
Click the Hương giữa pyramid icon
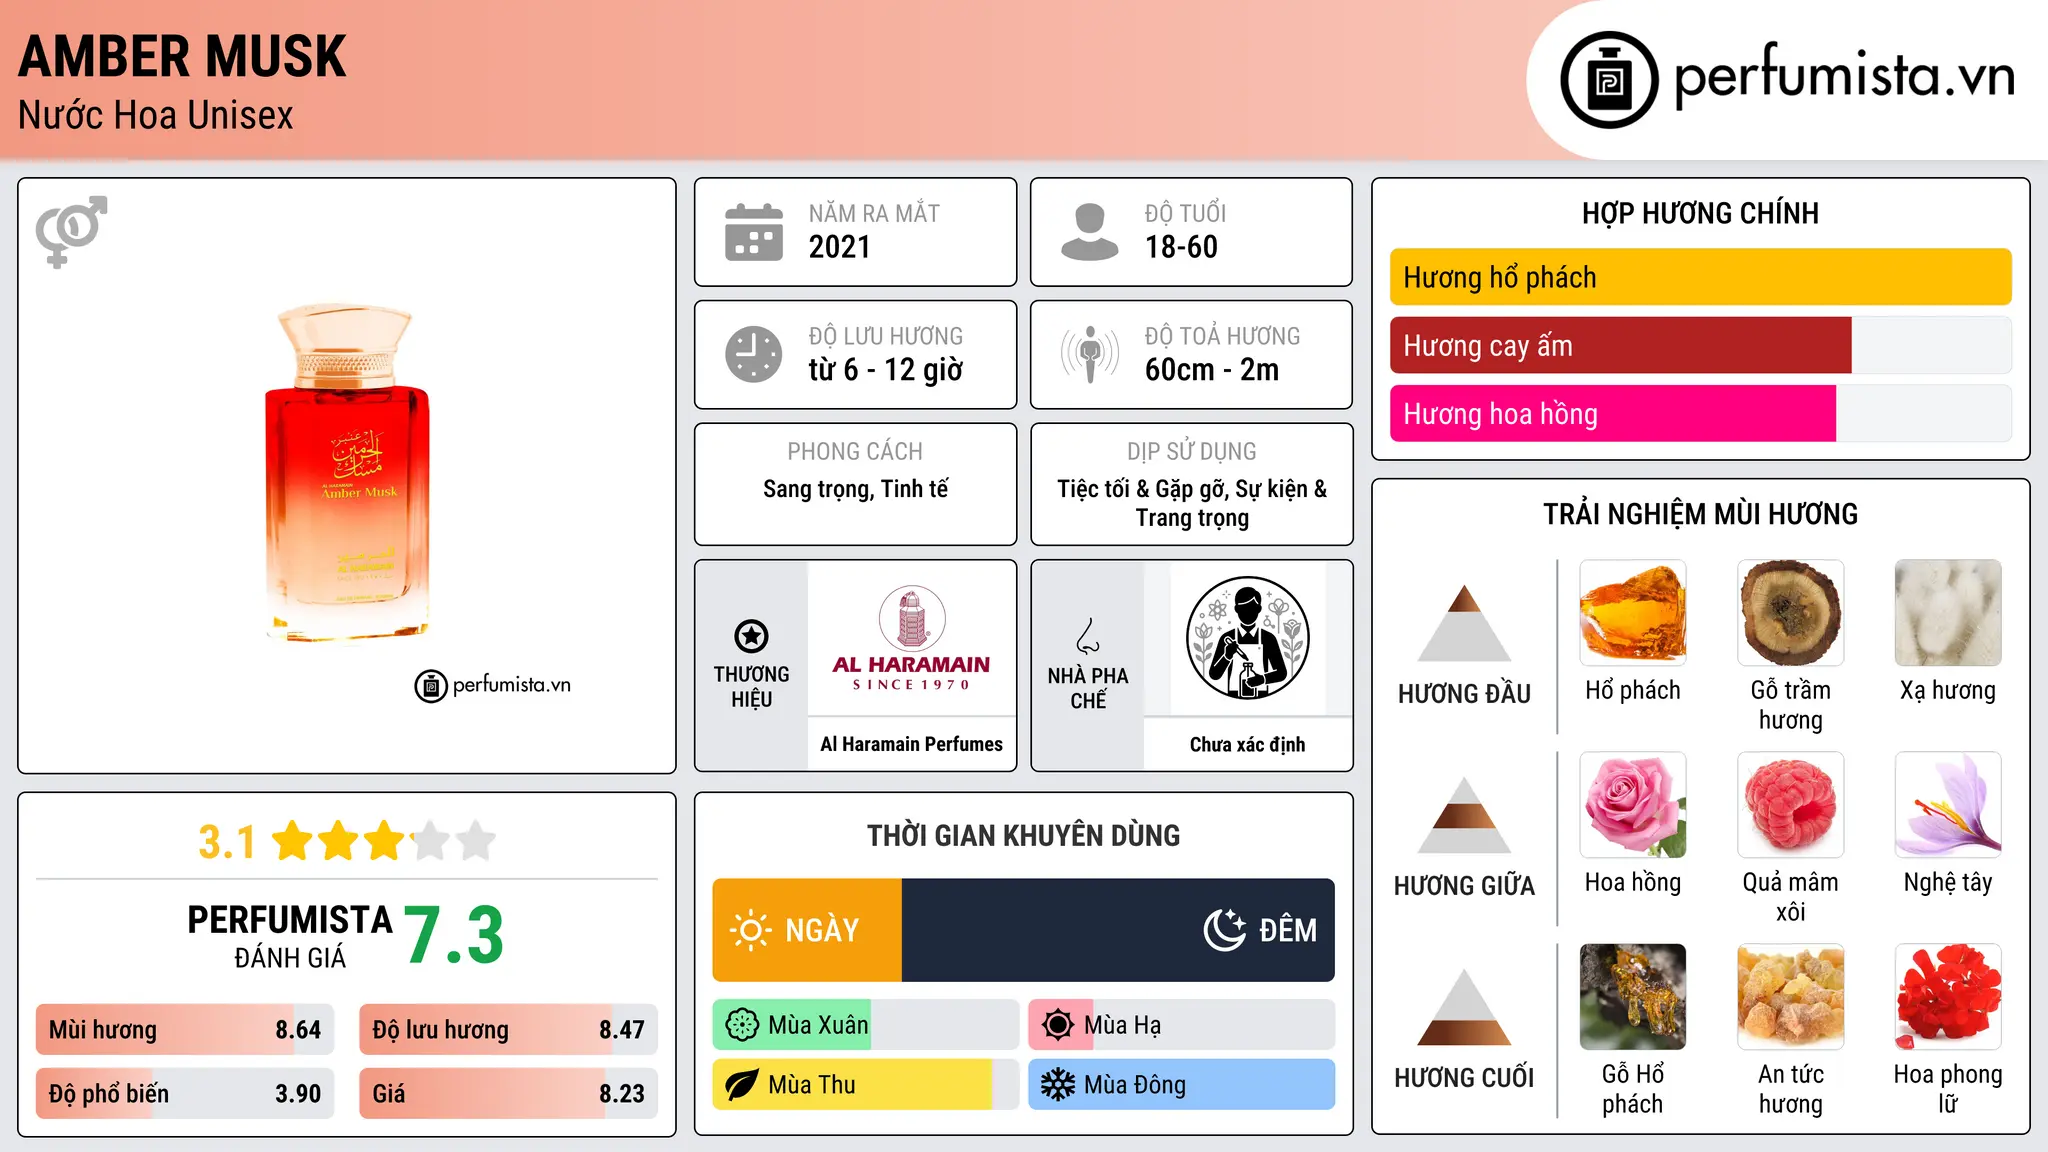point(1464,815)
